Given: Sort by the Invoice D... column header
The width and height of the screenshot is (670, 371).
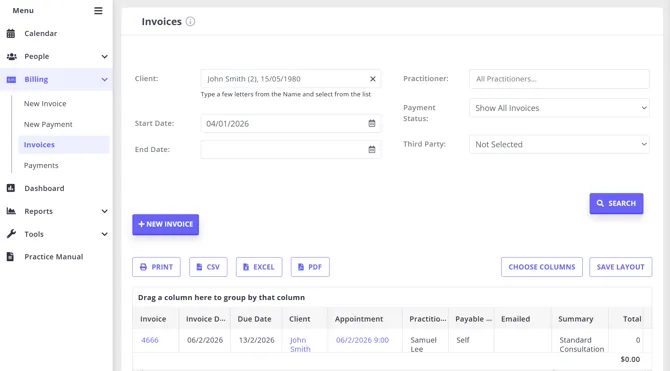Looking at the screenshot, I should point(206,319).
